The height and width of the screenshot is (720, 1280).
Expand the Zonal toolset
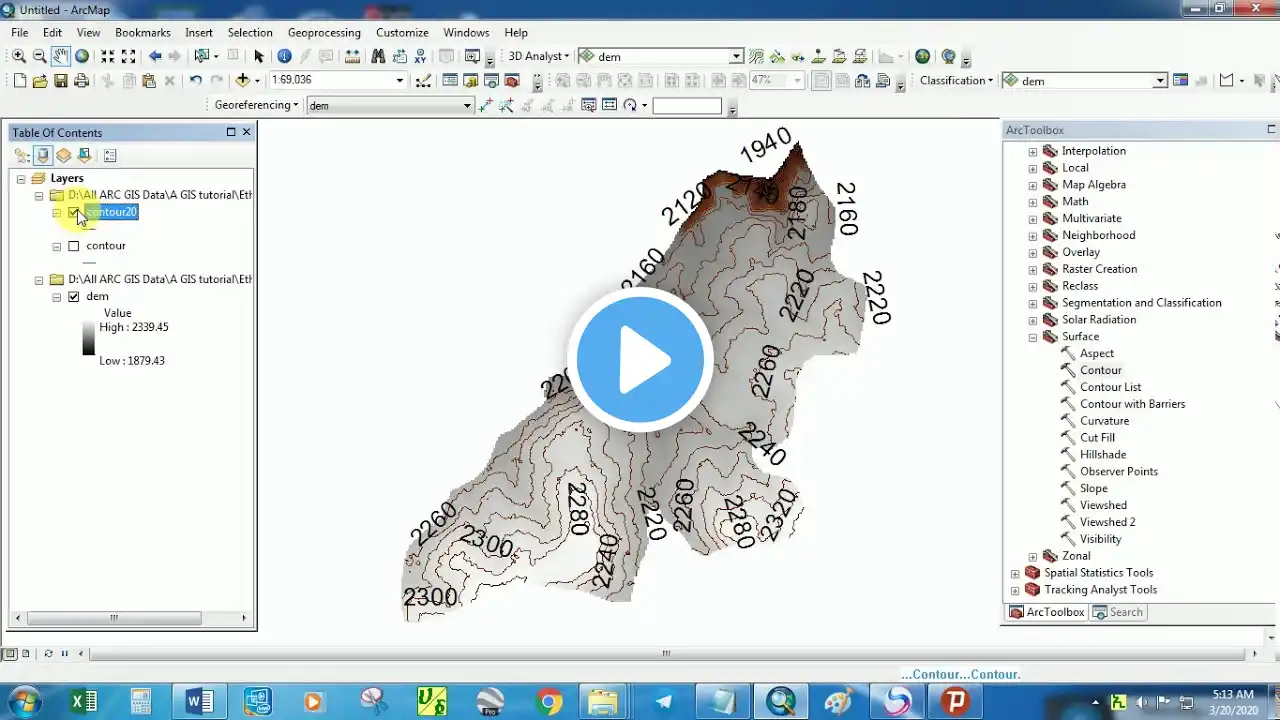pos(1033,556)
